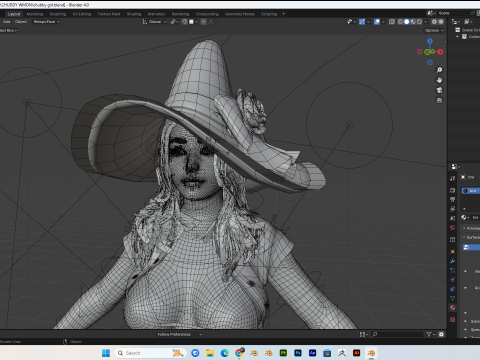Open the Particles properties tab
This screenshot has height=360, width=480.
(x=452, y=270)
